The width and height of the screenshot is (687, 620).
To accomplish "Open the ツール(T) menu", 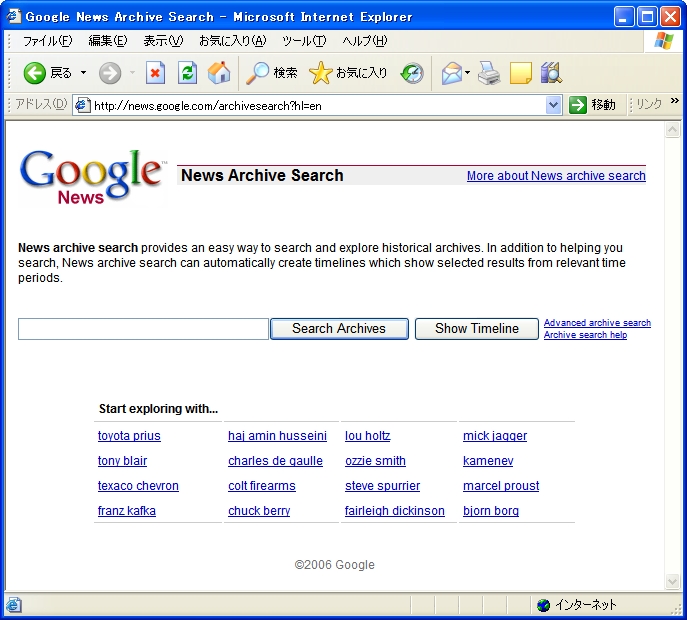I will (304, 41).
